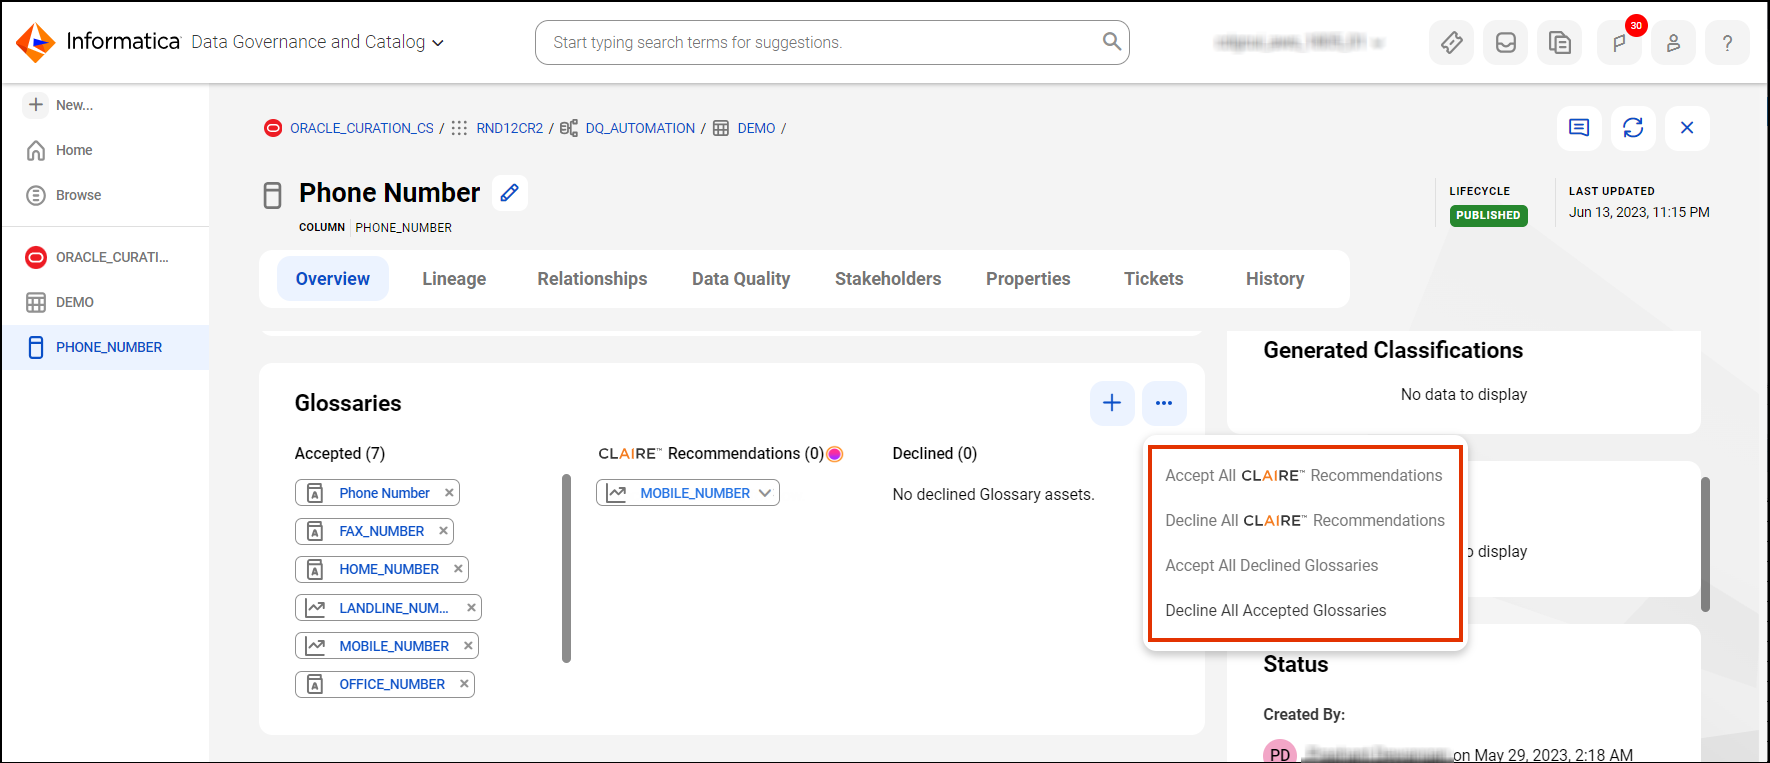
Task: Go to Home in the sidebar
Action: click(60, 150)
